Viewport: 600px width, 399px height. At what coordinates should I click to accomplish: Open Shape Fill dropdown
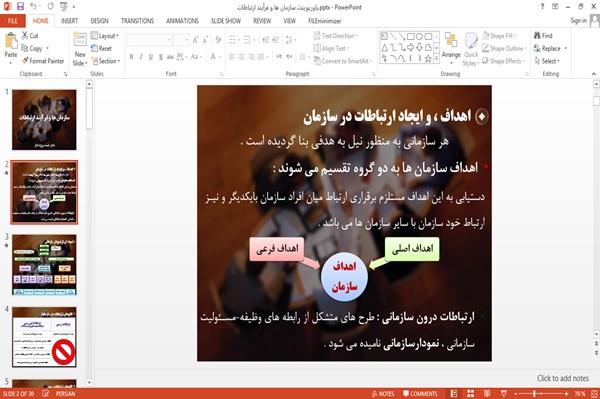coord(499,36)
